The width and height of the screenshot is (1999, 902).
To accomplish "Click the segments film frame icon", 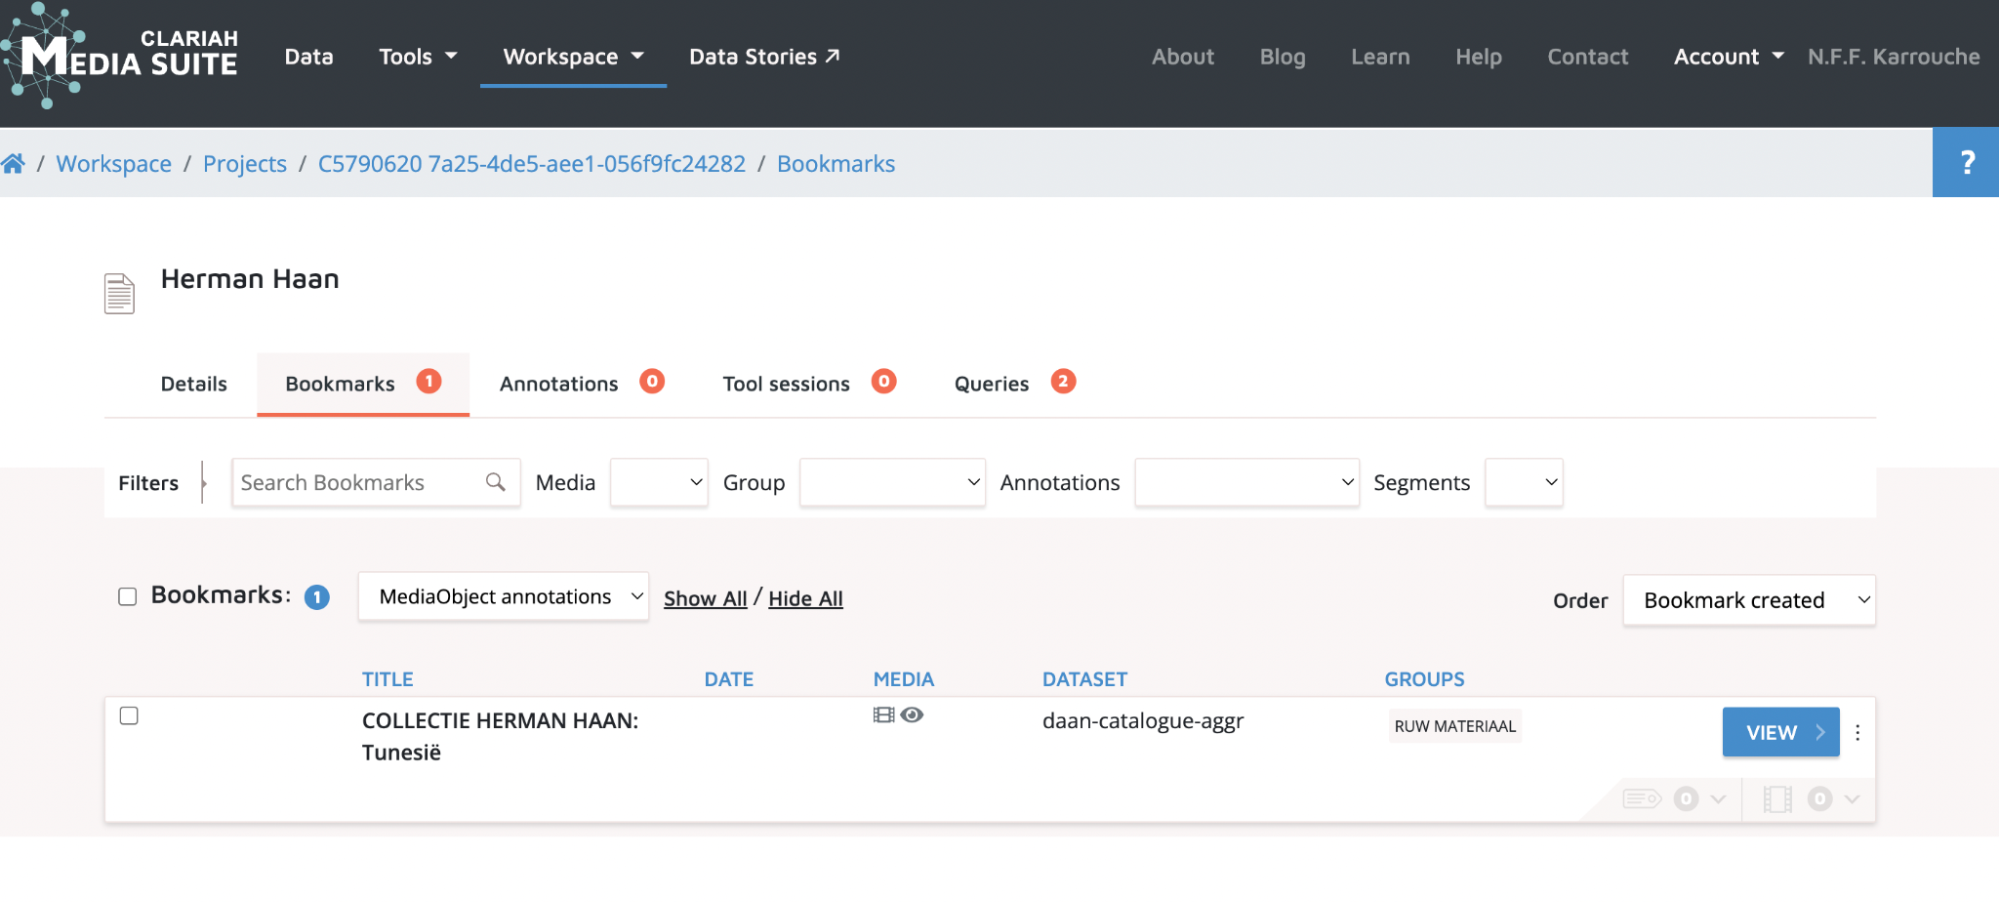I will pyautogui.click(x=1777, y=799).
